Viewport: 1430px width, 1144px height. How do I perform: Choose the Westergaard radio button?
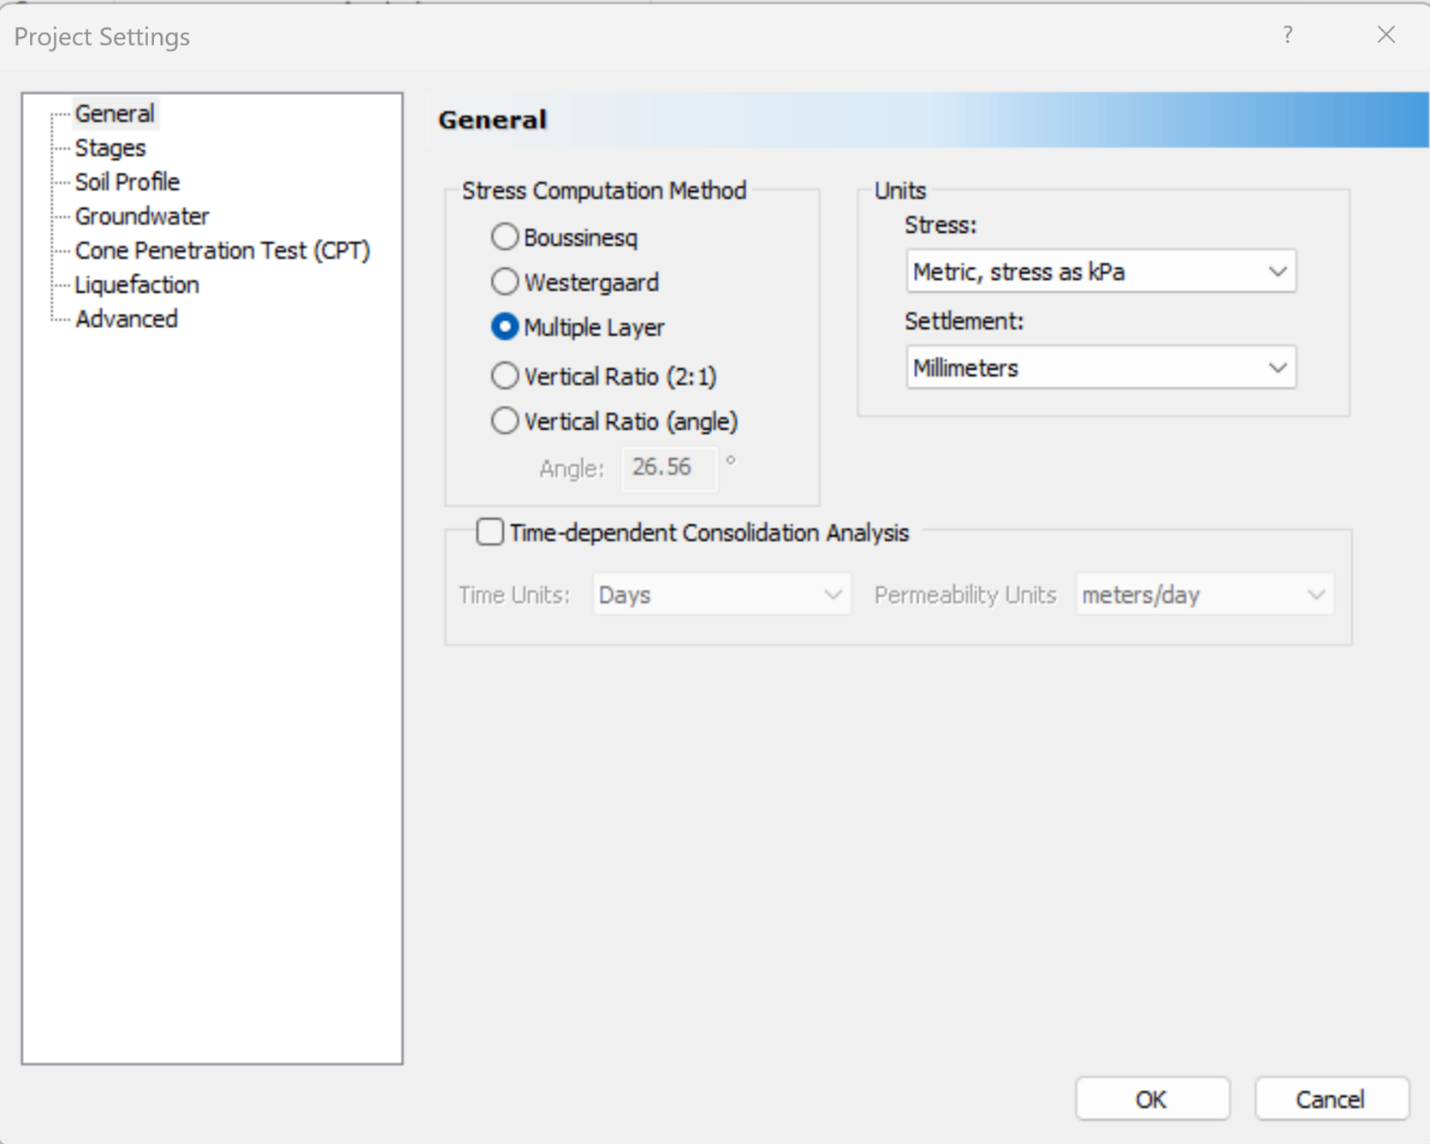click(x=505, y=282)
